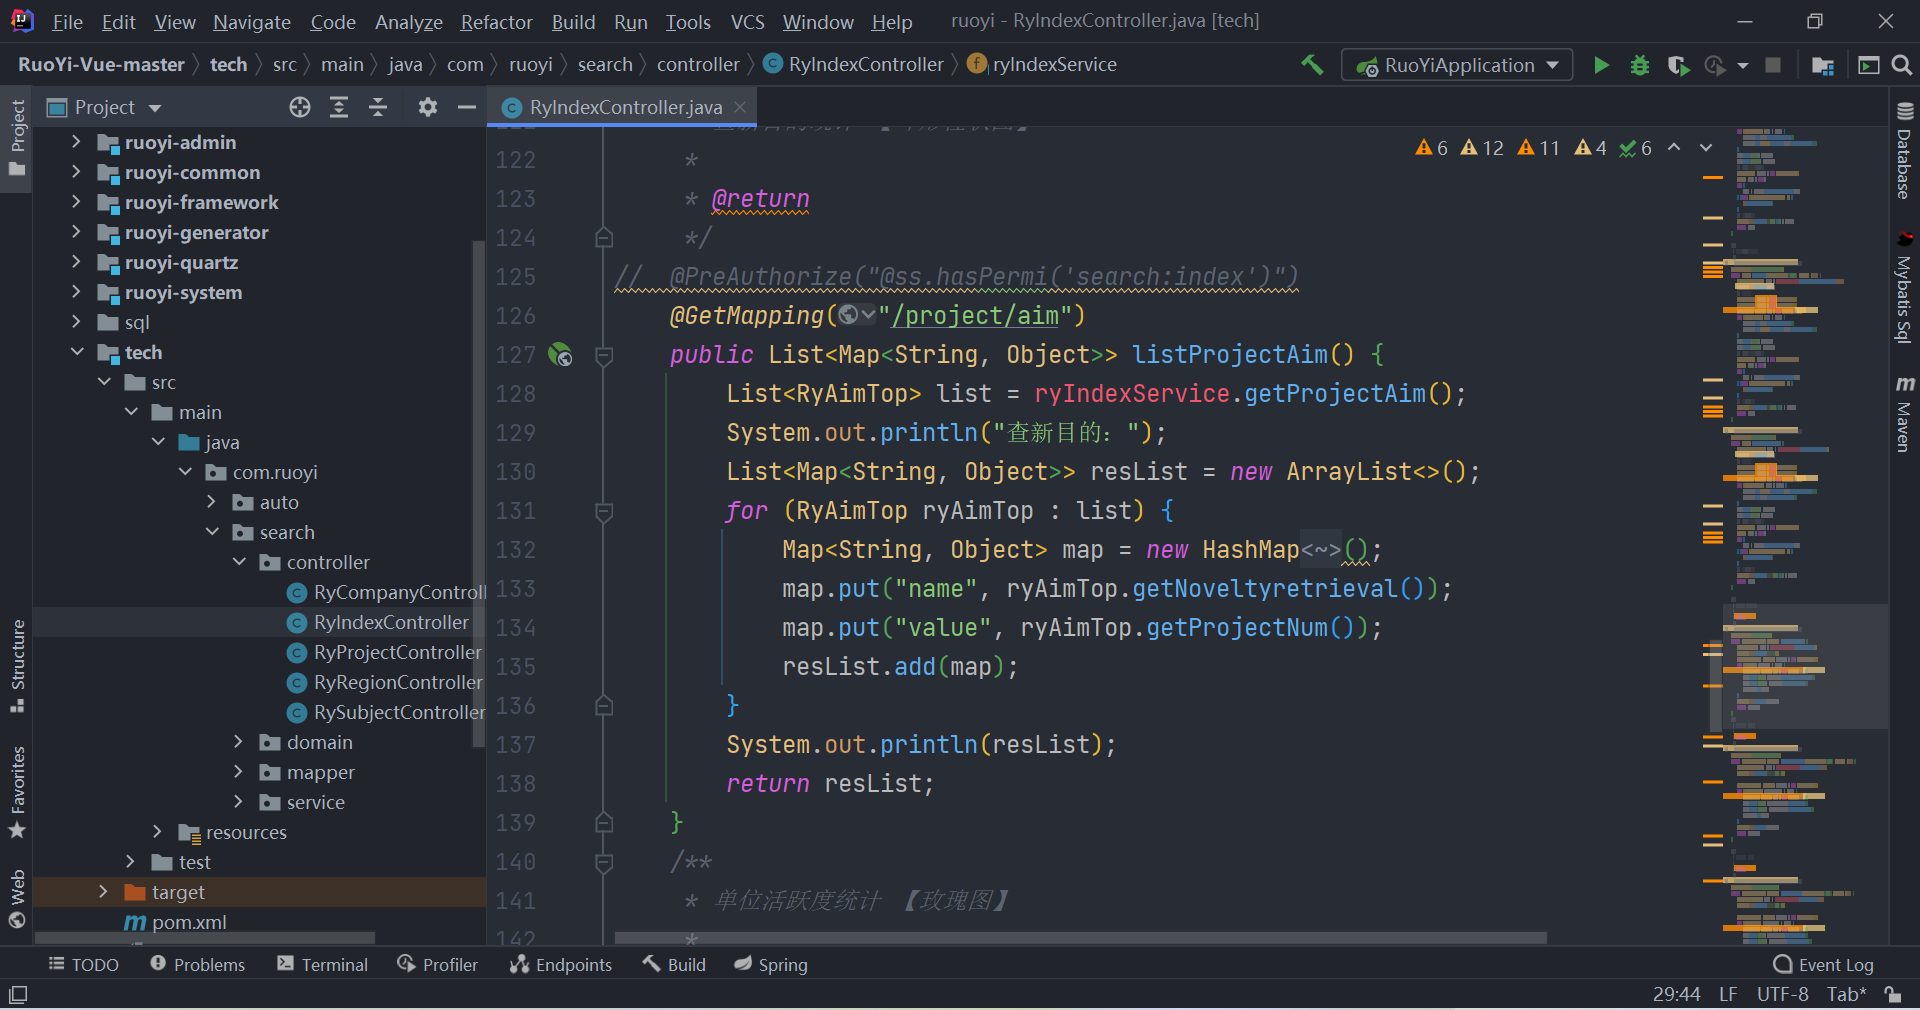Toggle fold marker at line 131 for-loop
Image resolution: width=1920 pixels, height=1010 pixels.
click(603, 512)
